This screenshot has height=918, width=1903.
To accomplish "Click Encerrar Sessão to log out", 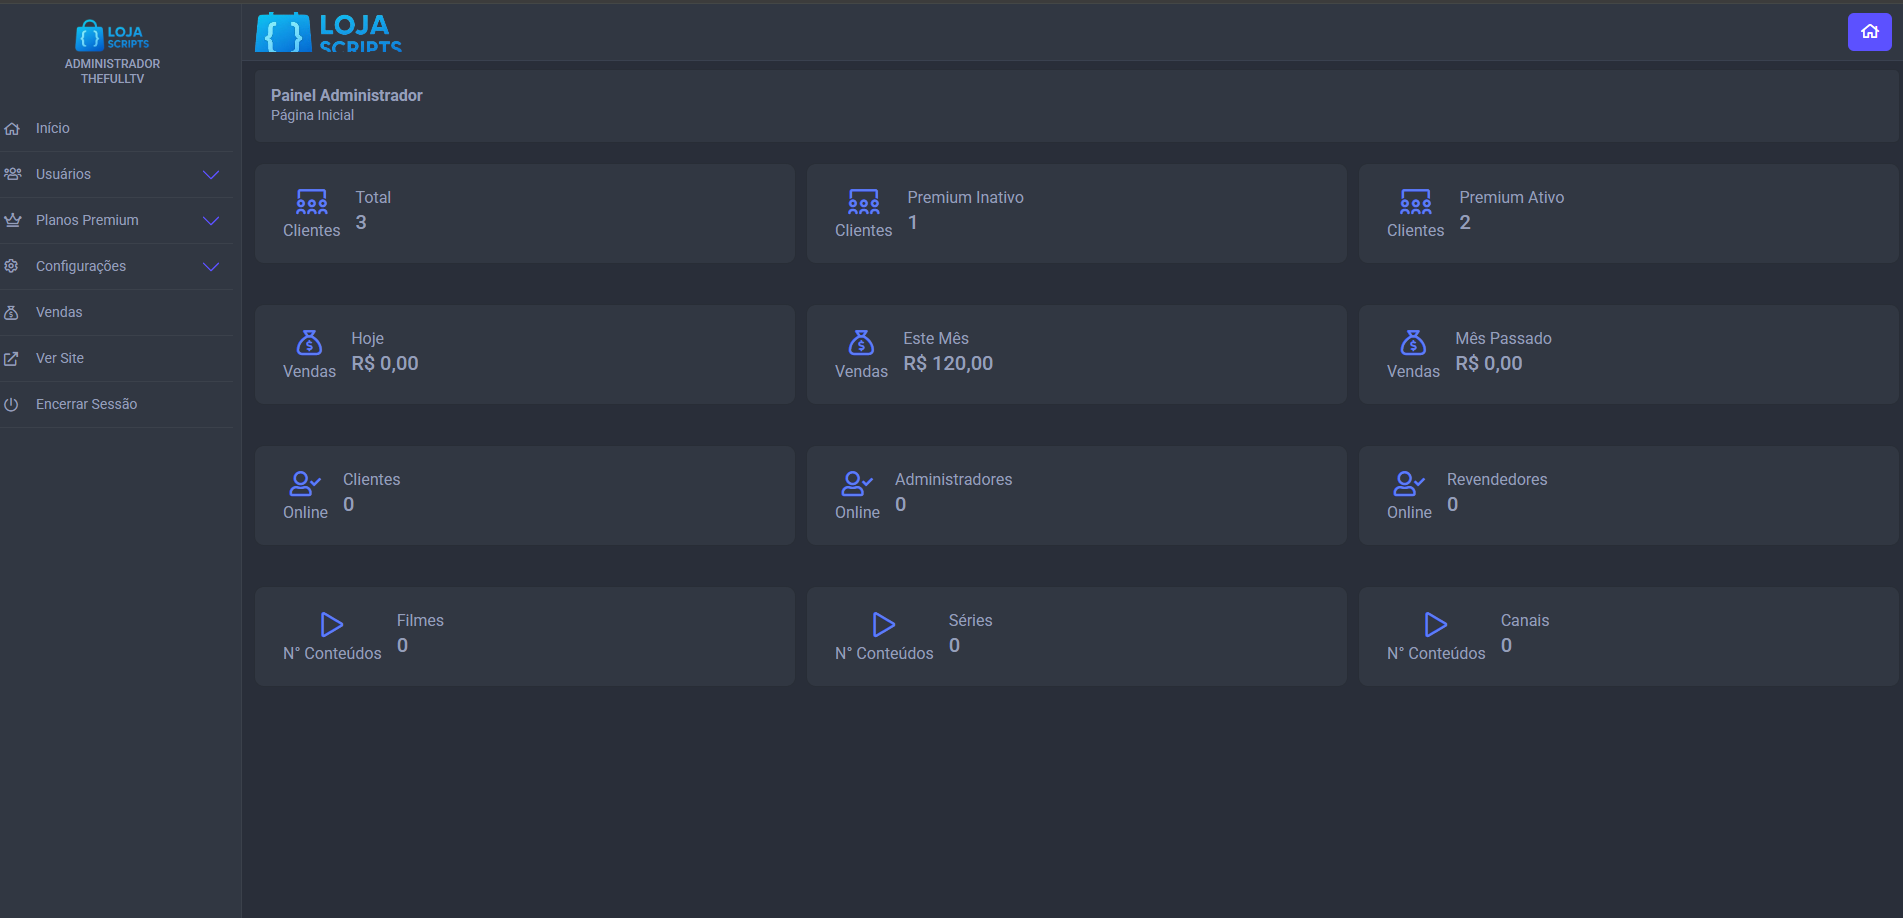I will pos(86,405).
